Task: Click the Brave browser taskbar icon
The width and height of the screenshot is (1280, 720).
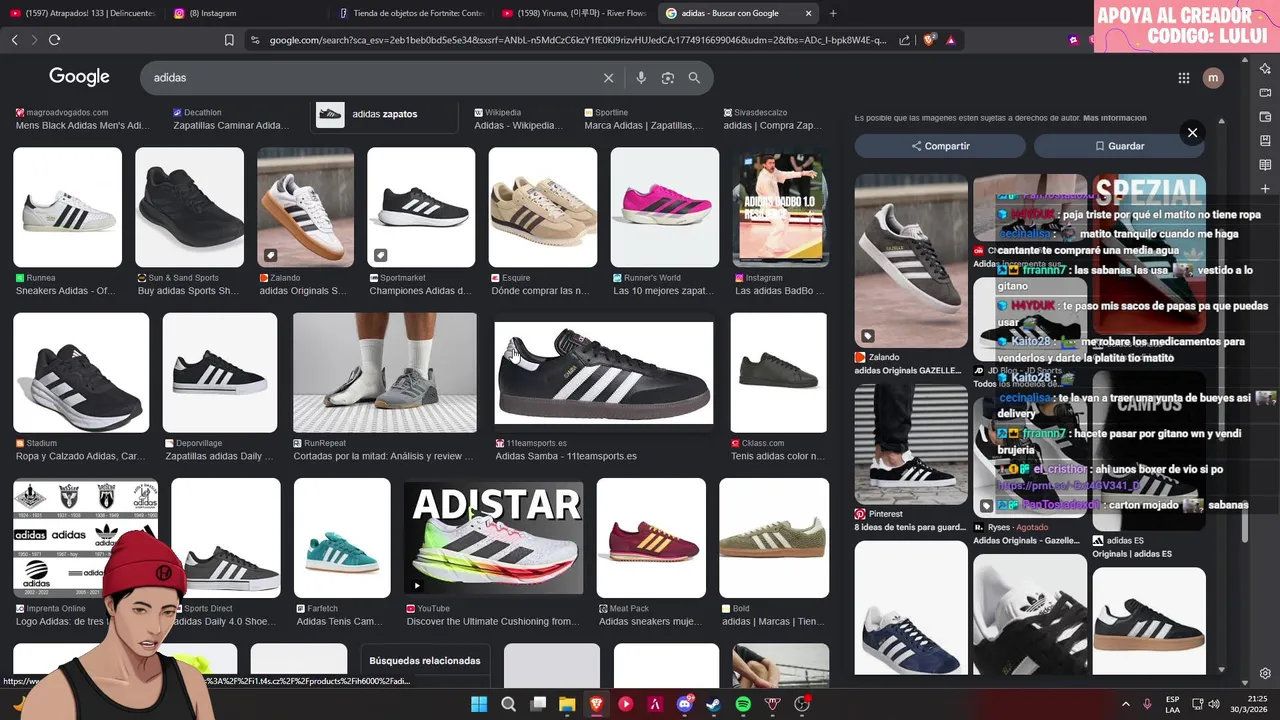Action: 597,704
